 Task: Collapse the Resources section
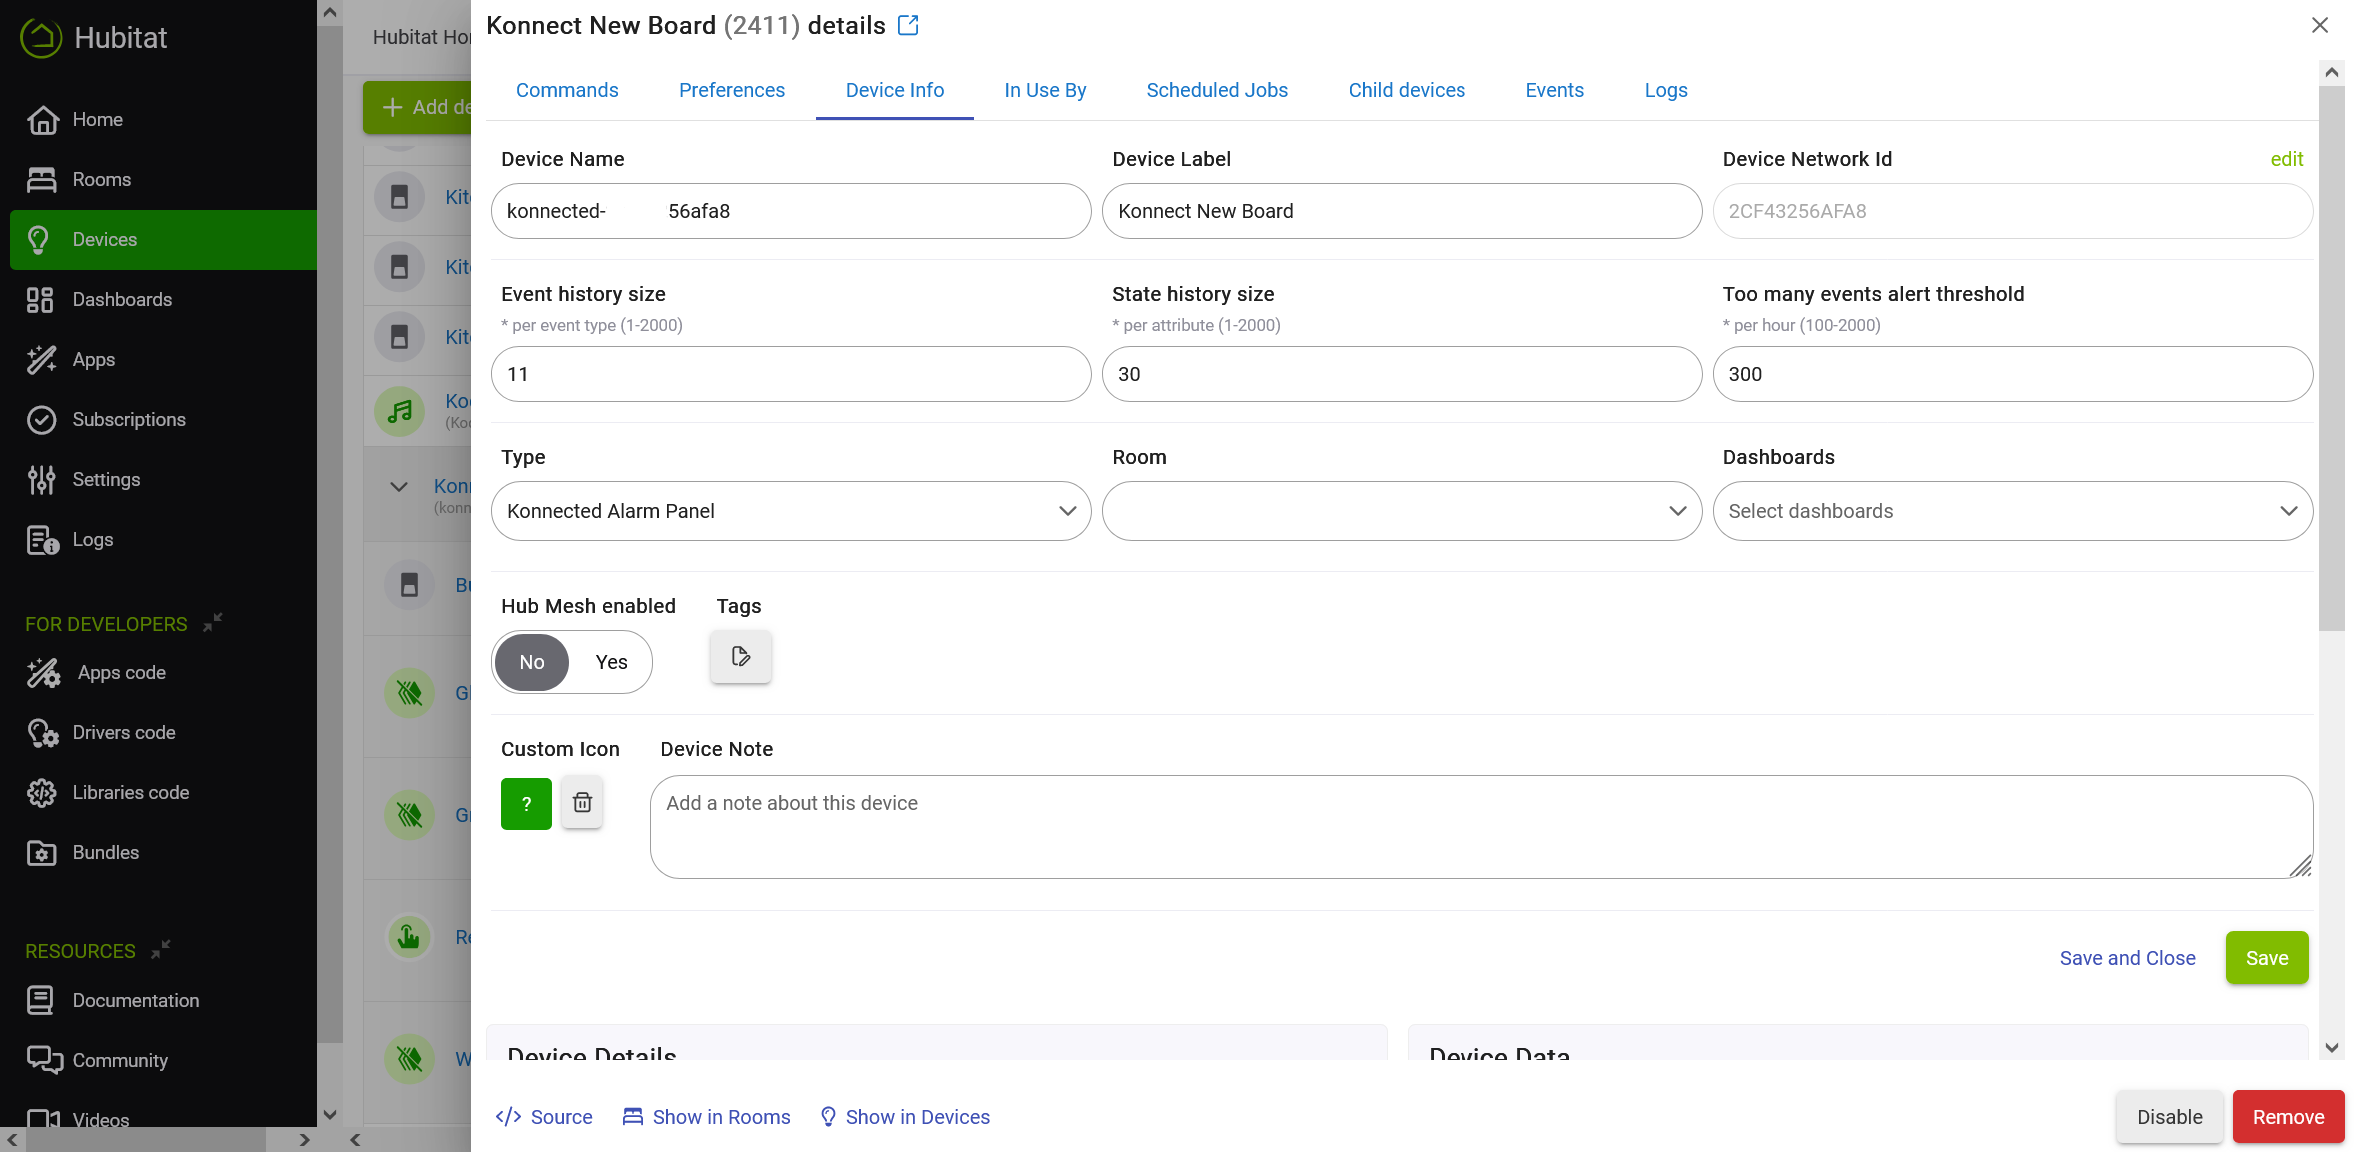pos(161,949)
